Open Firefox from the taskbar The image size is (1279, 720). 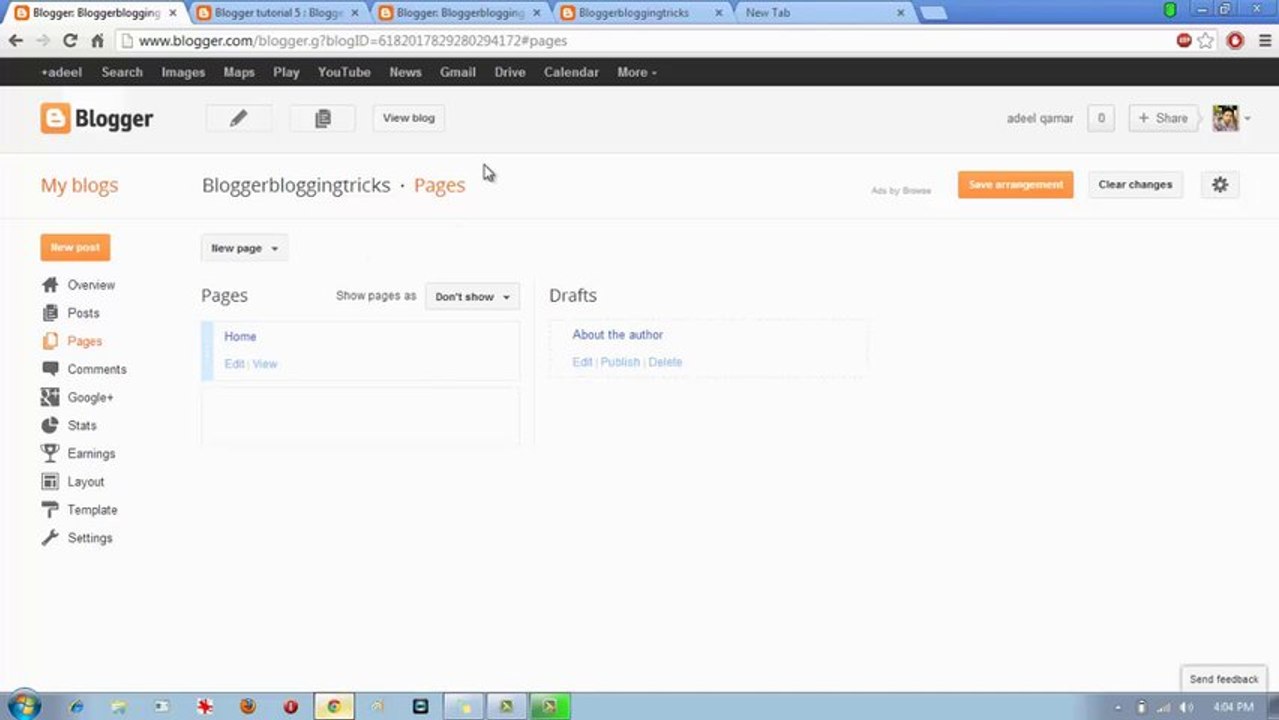[247, 706]
